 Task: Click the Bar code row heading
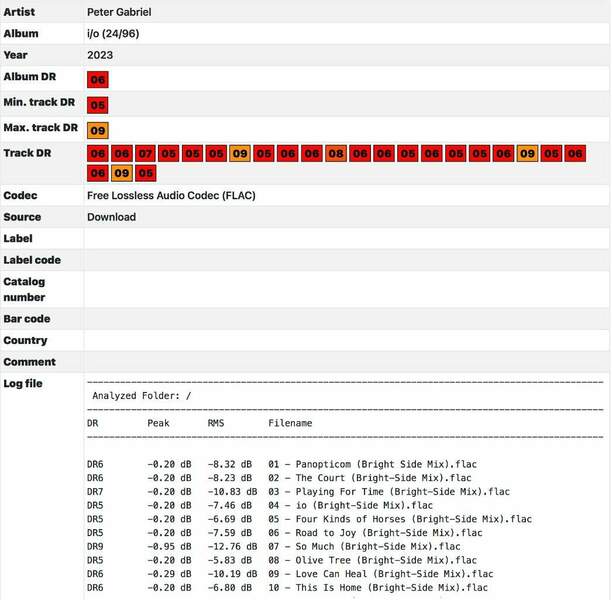click(27, 319)
